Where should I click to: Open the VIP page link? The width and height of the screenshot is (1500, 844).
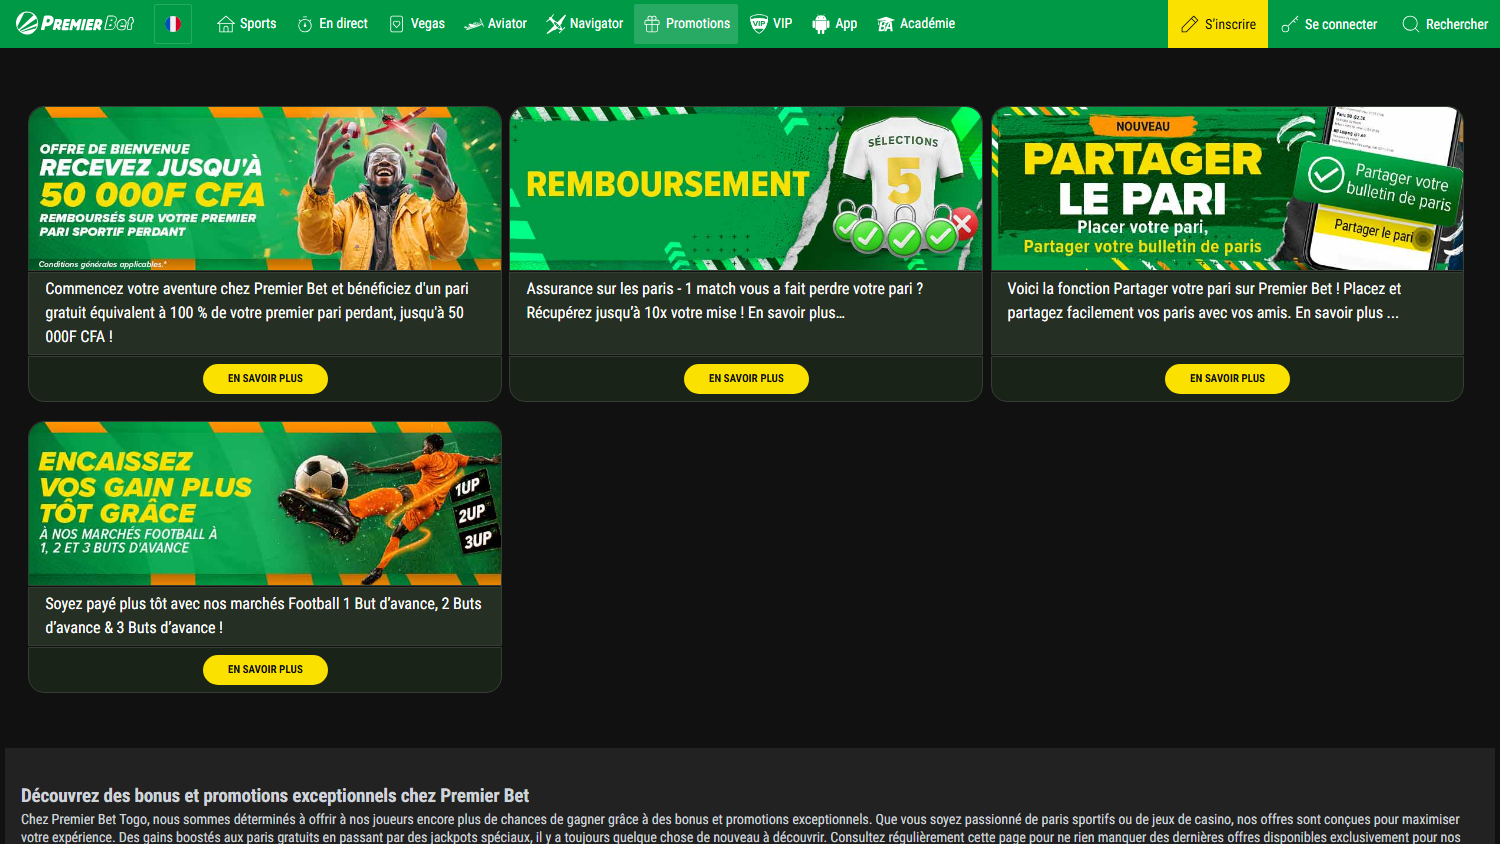tap(771, 24)
